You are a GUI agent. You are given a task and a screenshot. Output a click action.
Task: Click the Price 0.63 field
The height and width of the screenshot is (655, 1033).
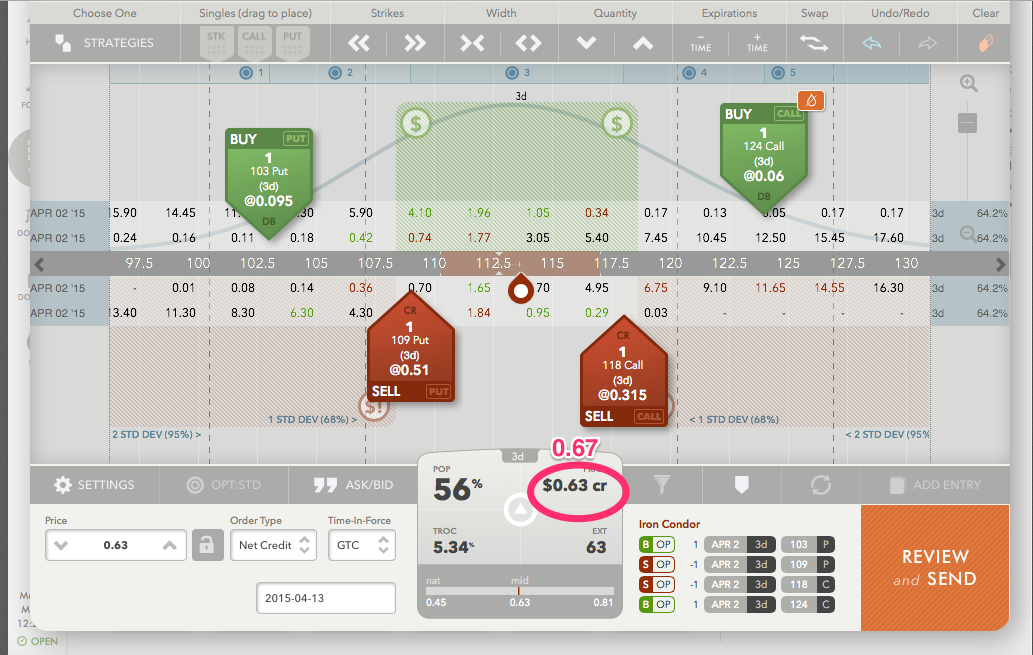point(116,545)
